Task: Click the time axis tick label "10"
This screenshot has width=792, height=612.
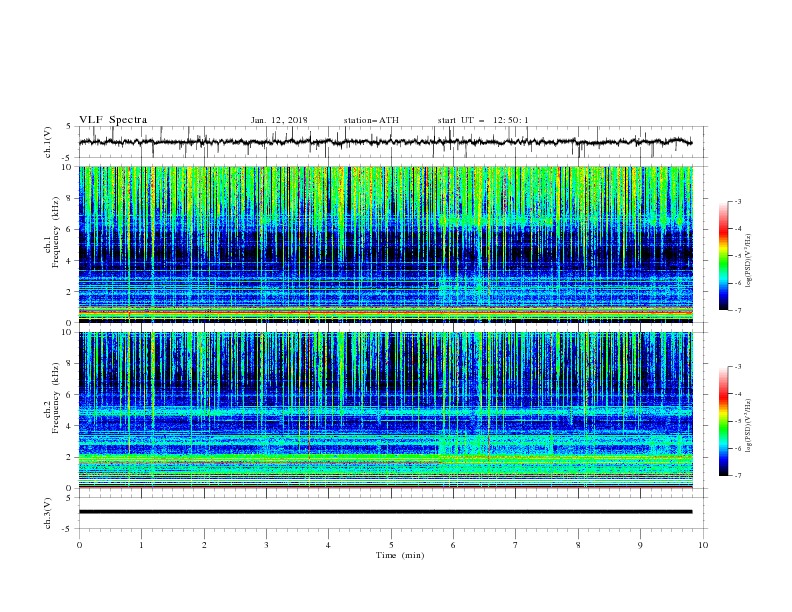Action: 703,545
